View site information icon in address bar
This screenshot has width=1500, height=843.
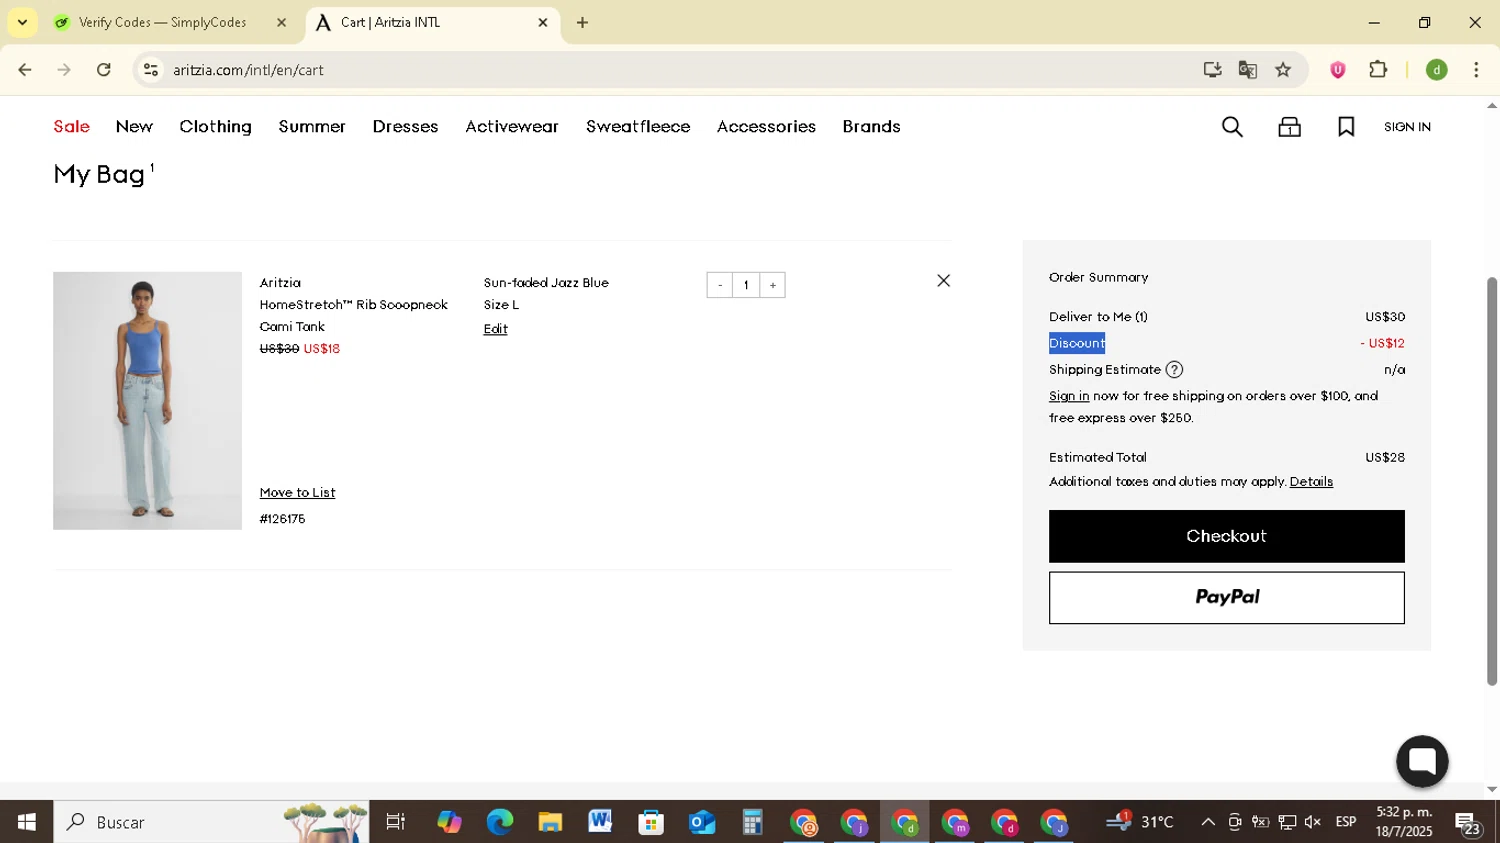(151, 70)
